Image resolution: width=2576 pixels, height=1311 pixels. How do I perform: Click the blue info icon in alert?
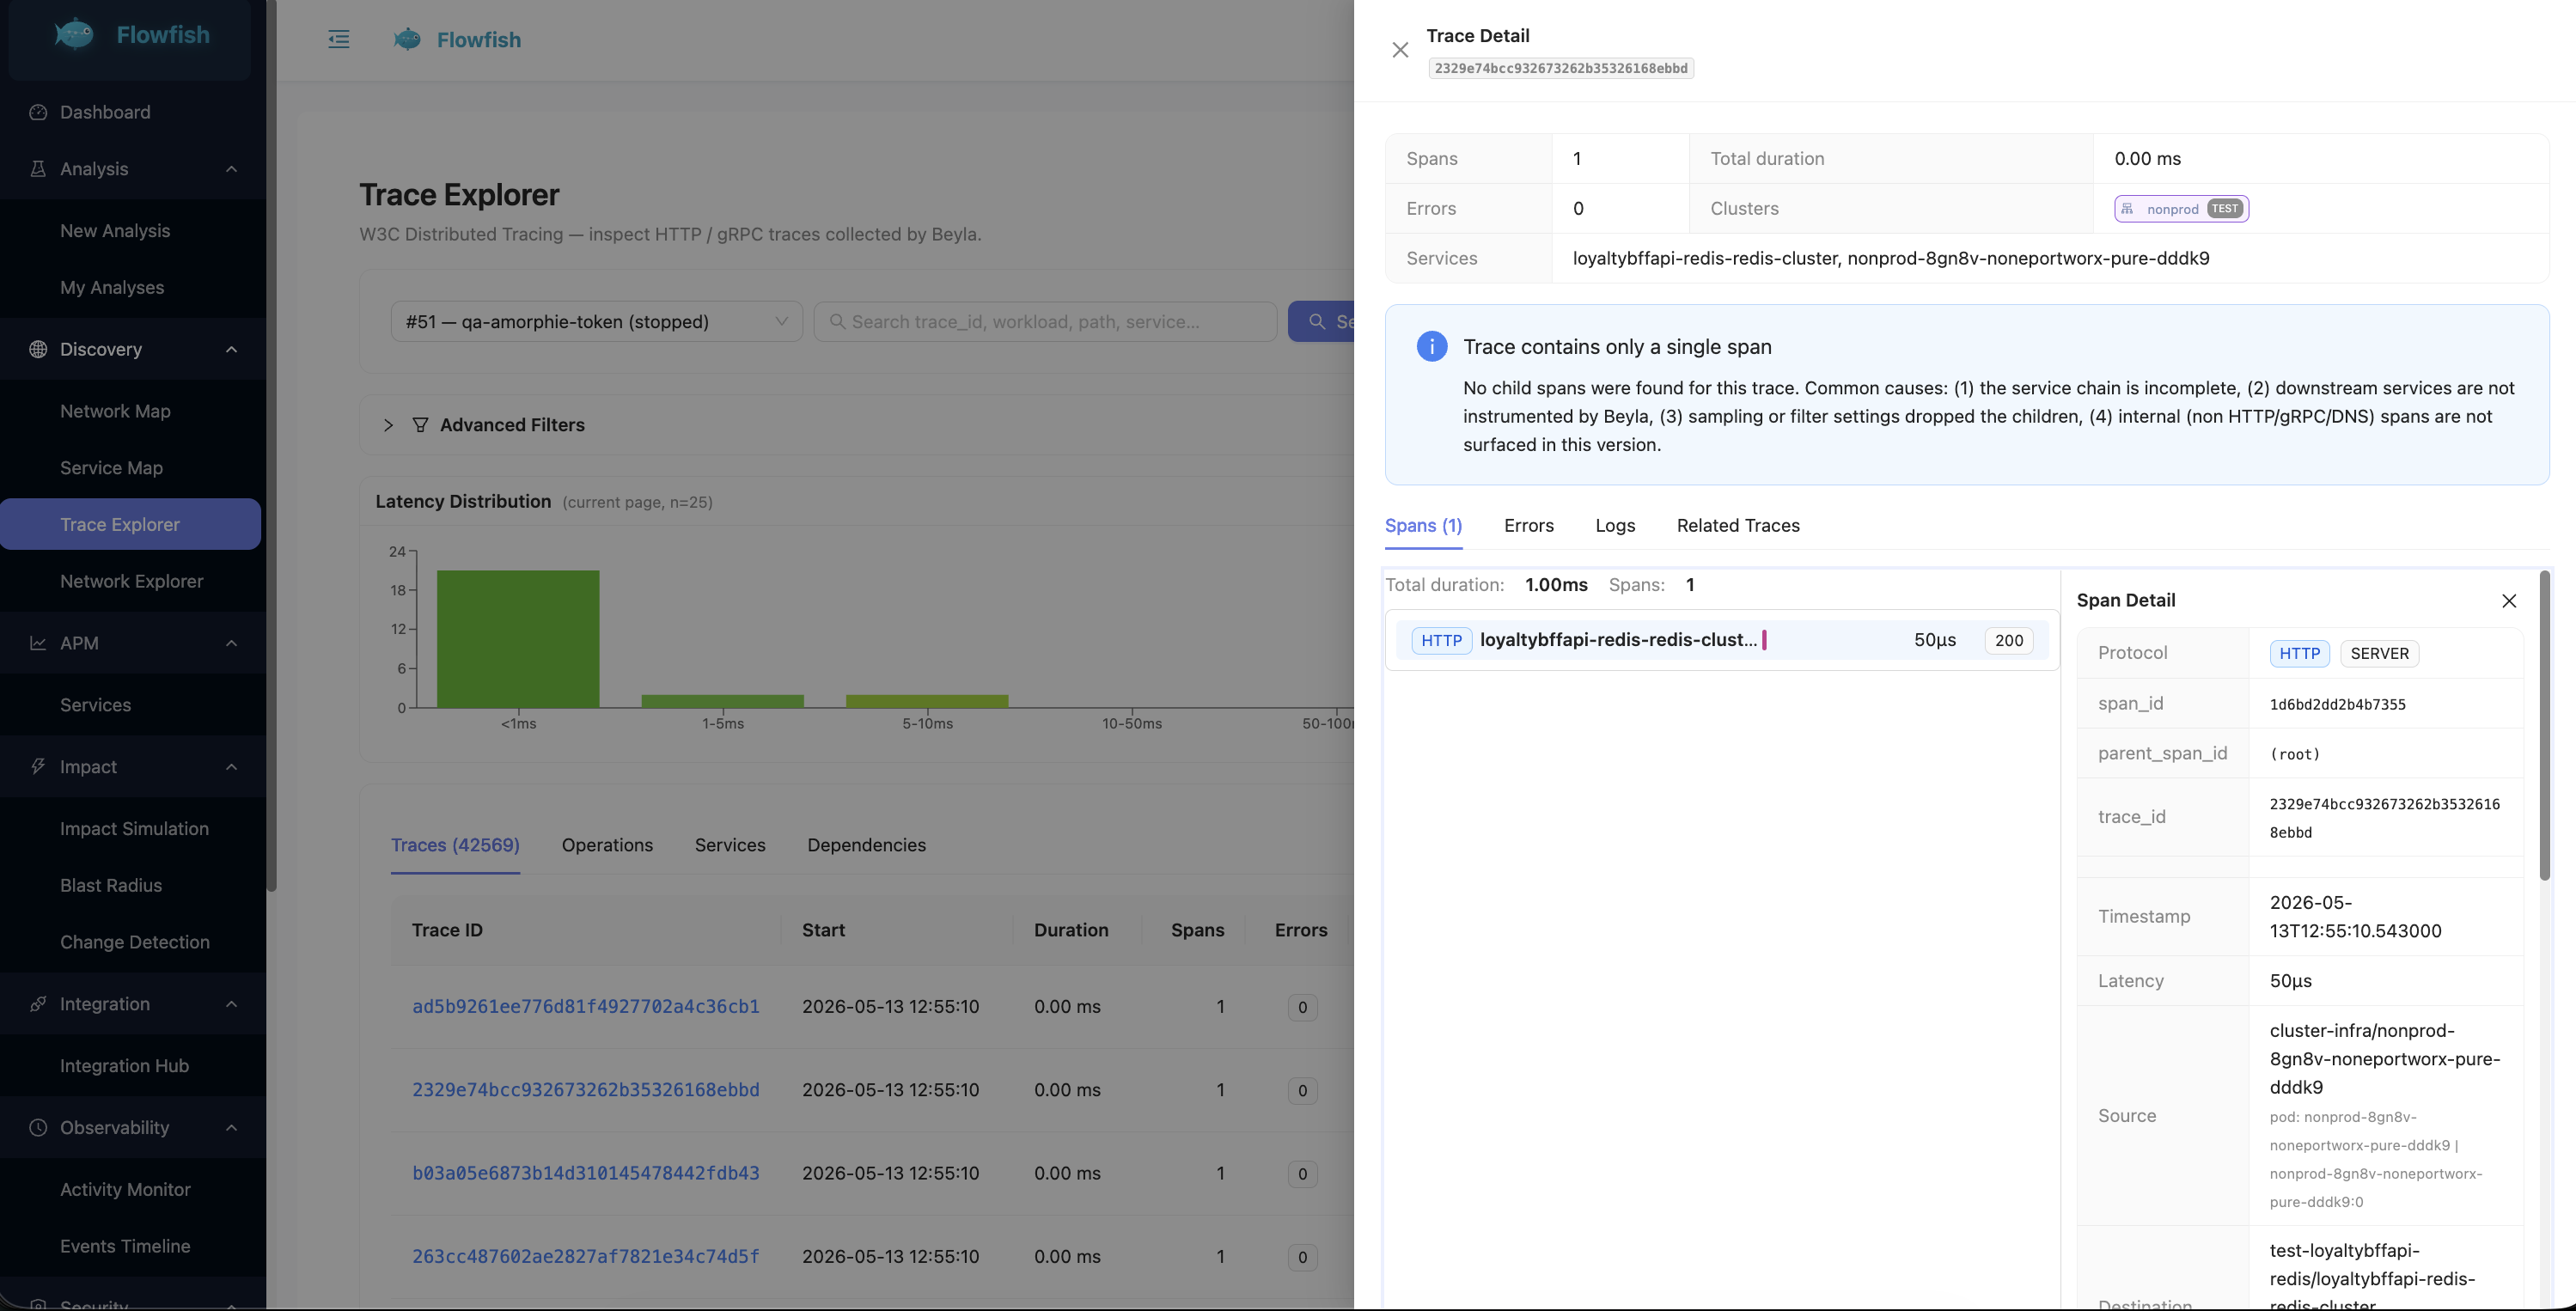pyautogui.click(x=1432, y=346)
